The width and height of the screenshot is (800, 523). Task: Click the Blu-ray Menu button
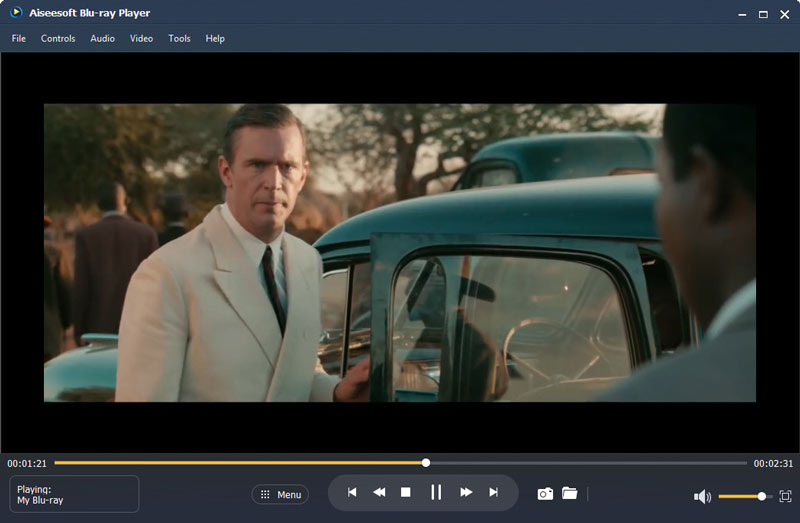point(280,494)
